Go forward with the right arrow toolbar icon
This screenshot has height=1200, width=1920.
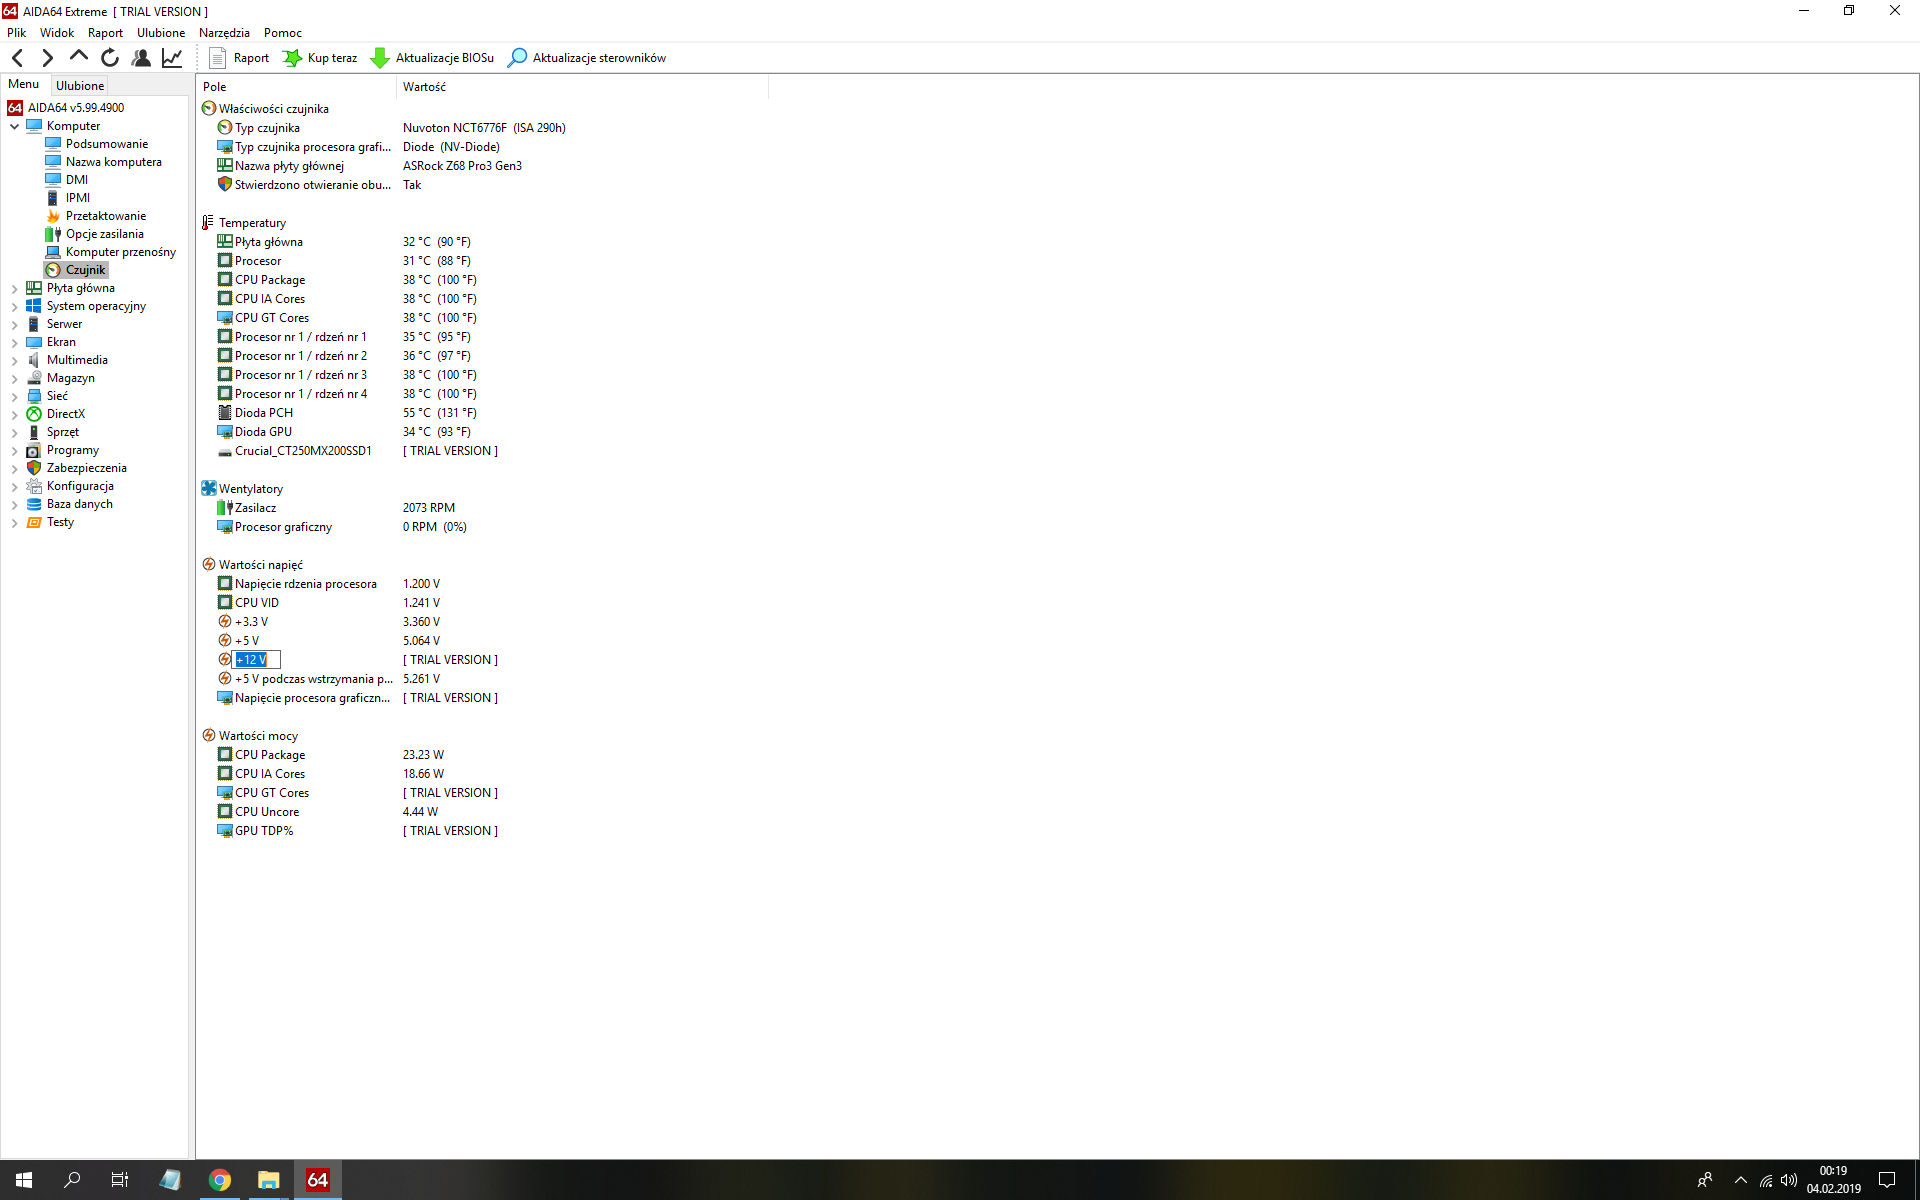tap(47, 58)
